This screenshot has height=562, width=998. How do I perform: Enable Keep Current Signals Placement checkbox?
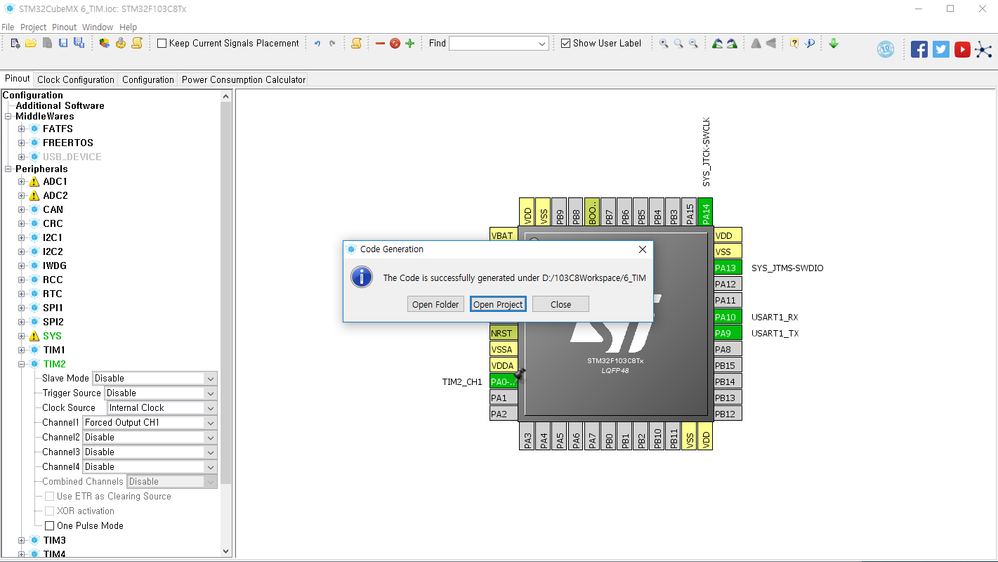[162, 43]
